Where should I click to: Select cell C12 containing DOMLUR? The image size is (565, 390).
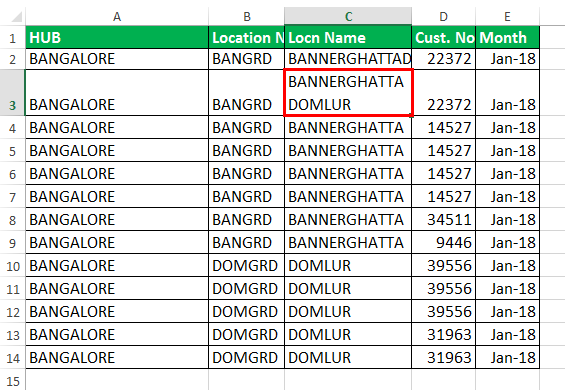coord(348,311)
